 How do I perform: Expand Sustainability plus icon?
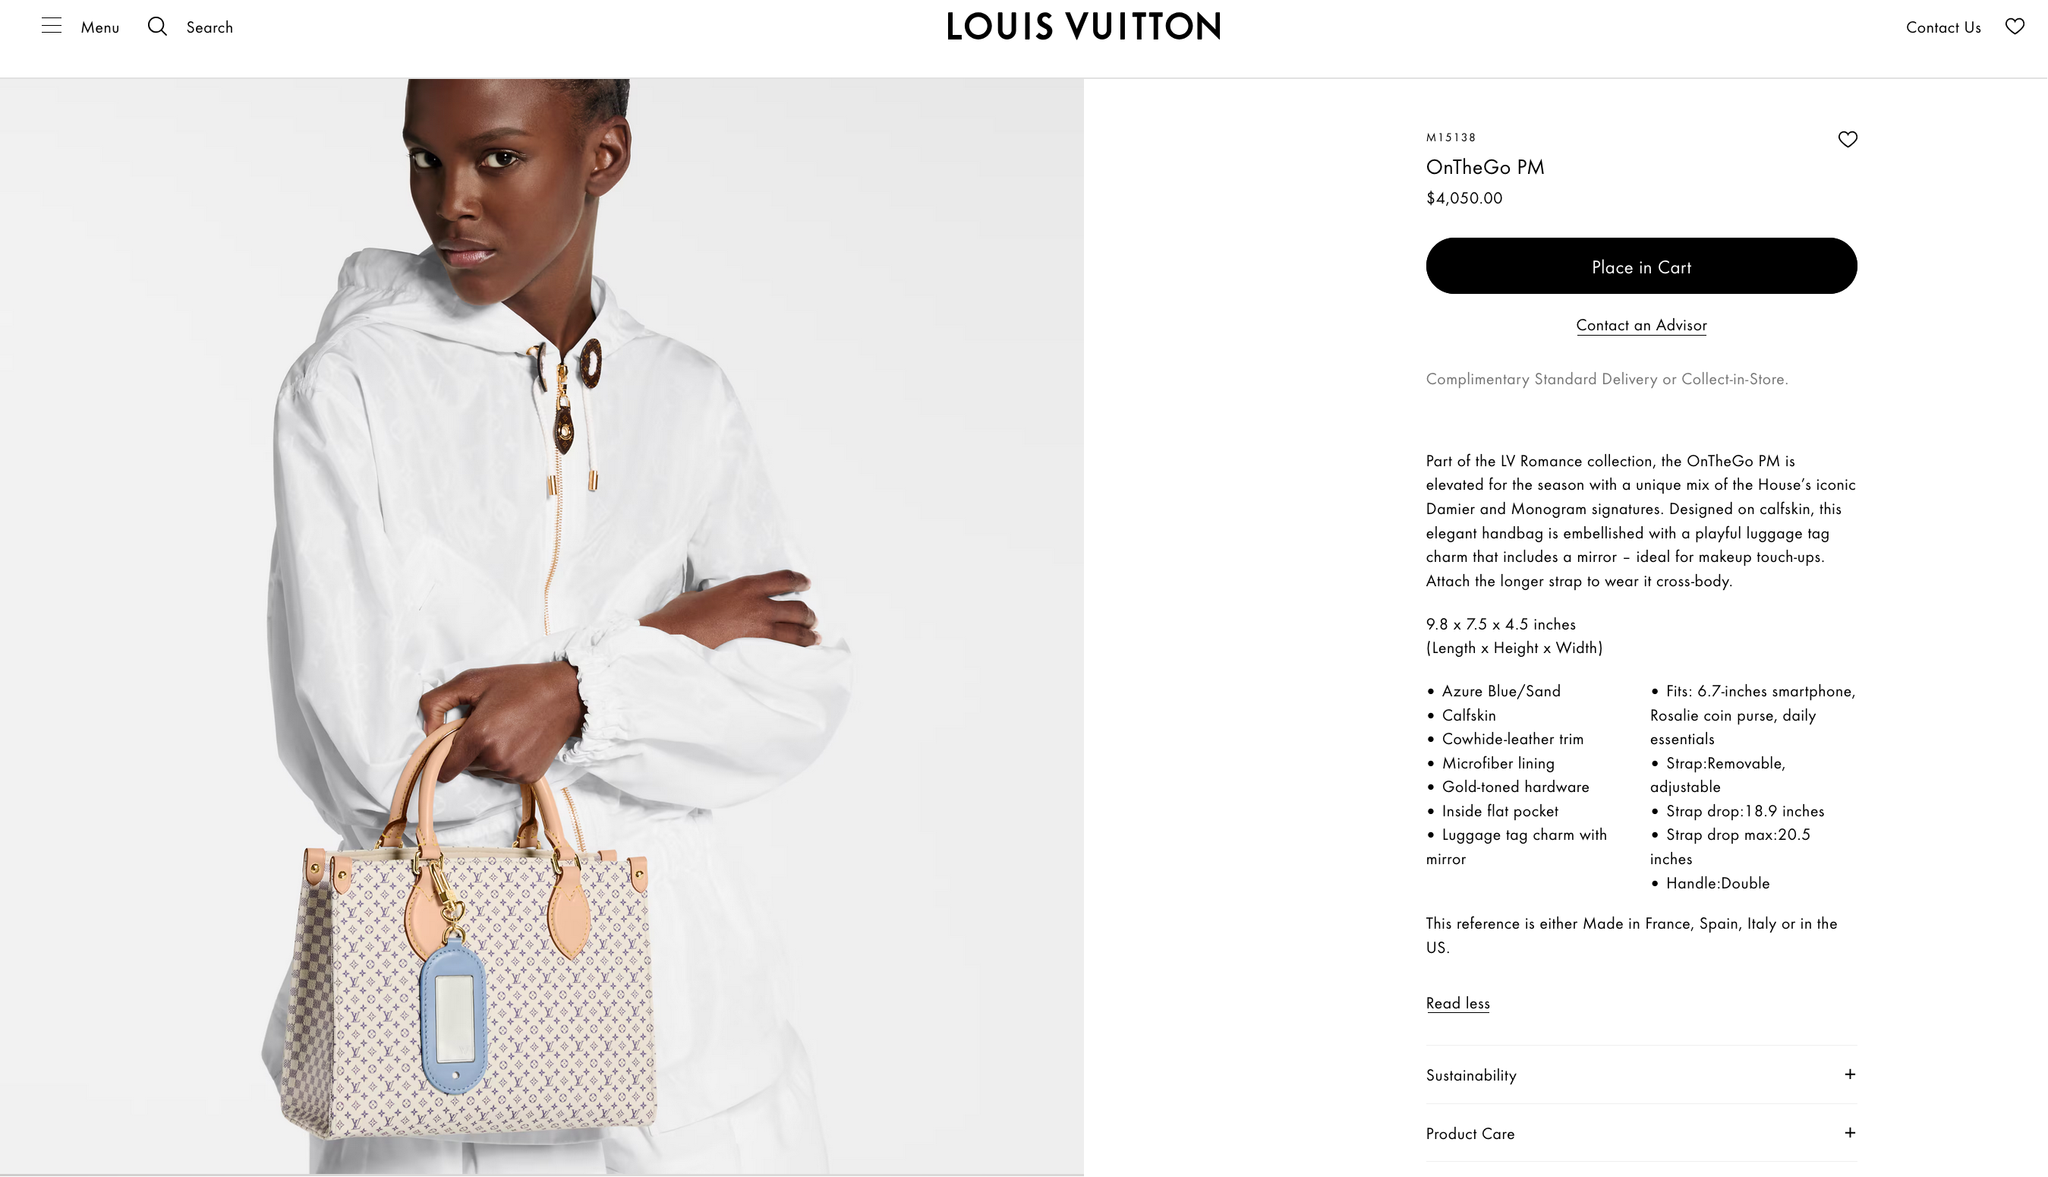[x=1849, y=1074]
